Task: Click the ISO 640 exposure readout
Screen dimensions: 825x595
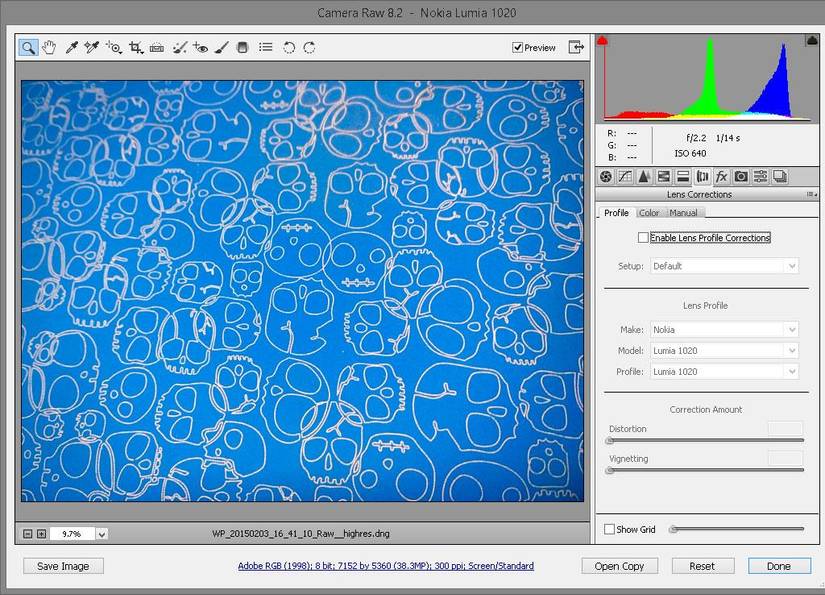Action: (x=690, y=154)
